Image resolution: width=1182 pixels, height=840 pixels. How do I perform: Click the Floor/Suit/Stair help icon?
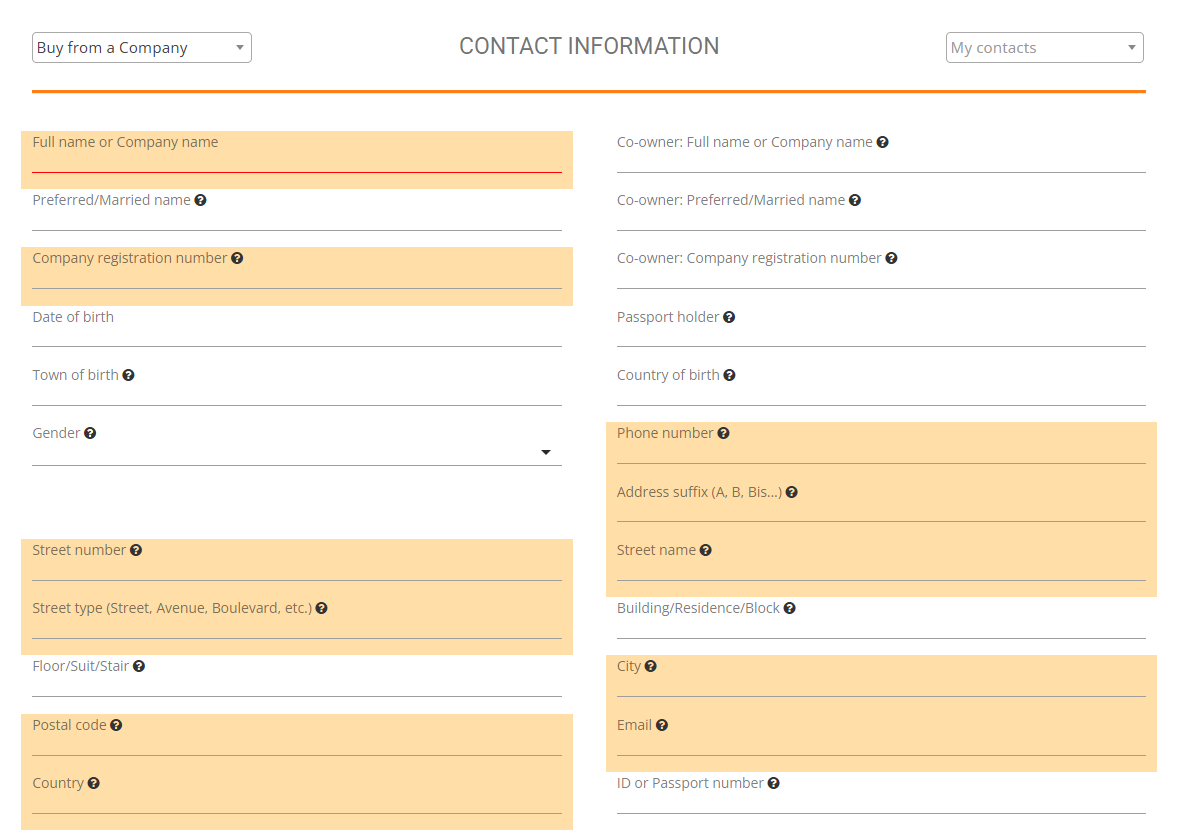139,666
